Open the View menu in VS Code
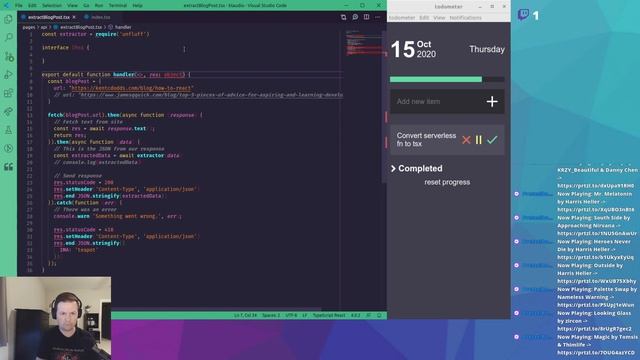Image resolution: width=640 pixels, height=360 pixels. [72, 5]
